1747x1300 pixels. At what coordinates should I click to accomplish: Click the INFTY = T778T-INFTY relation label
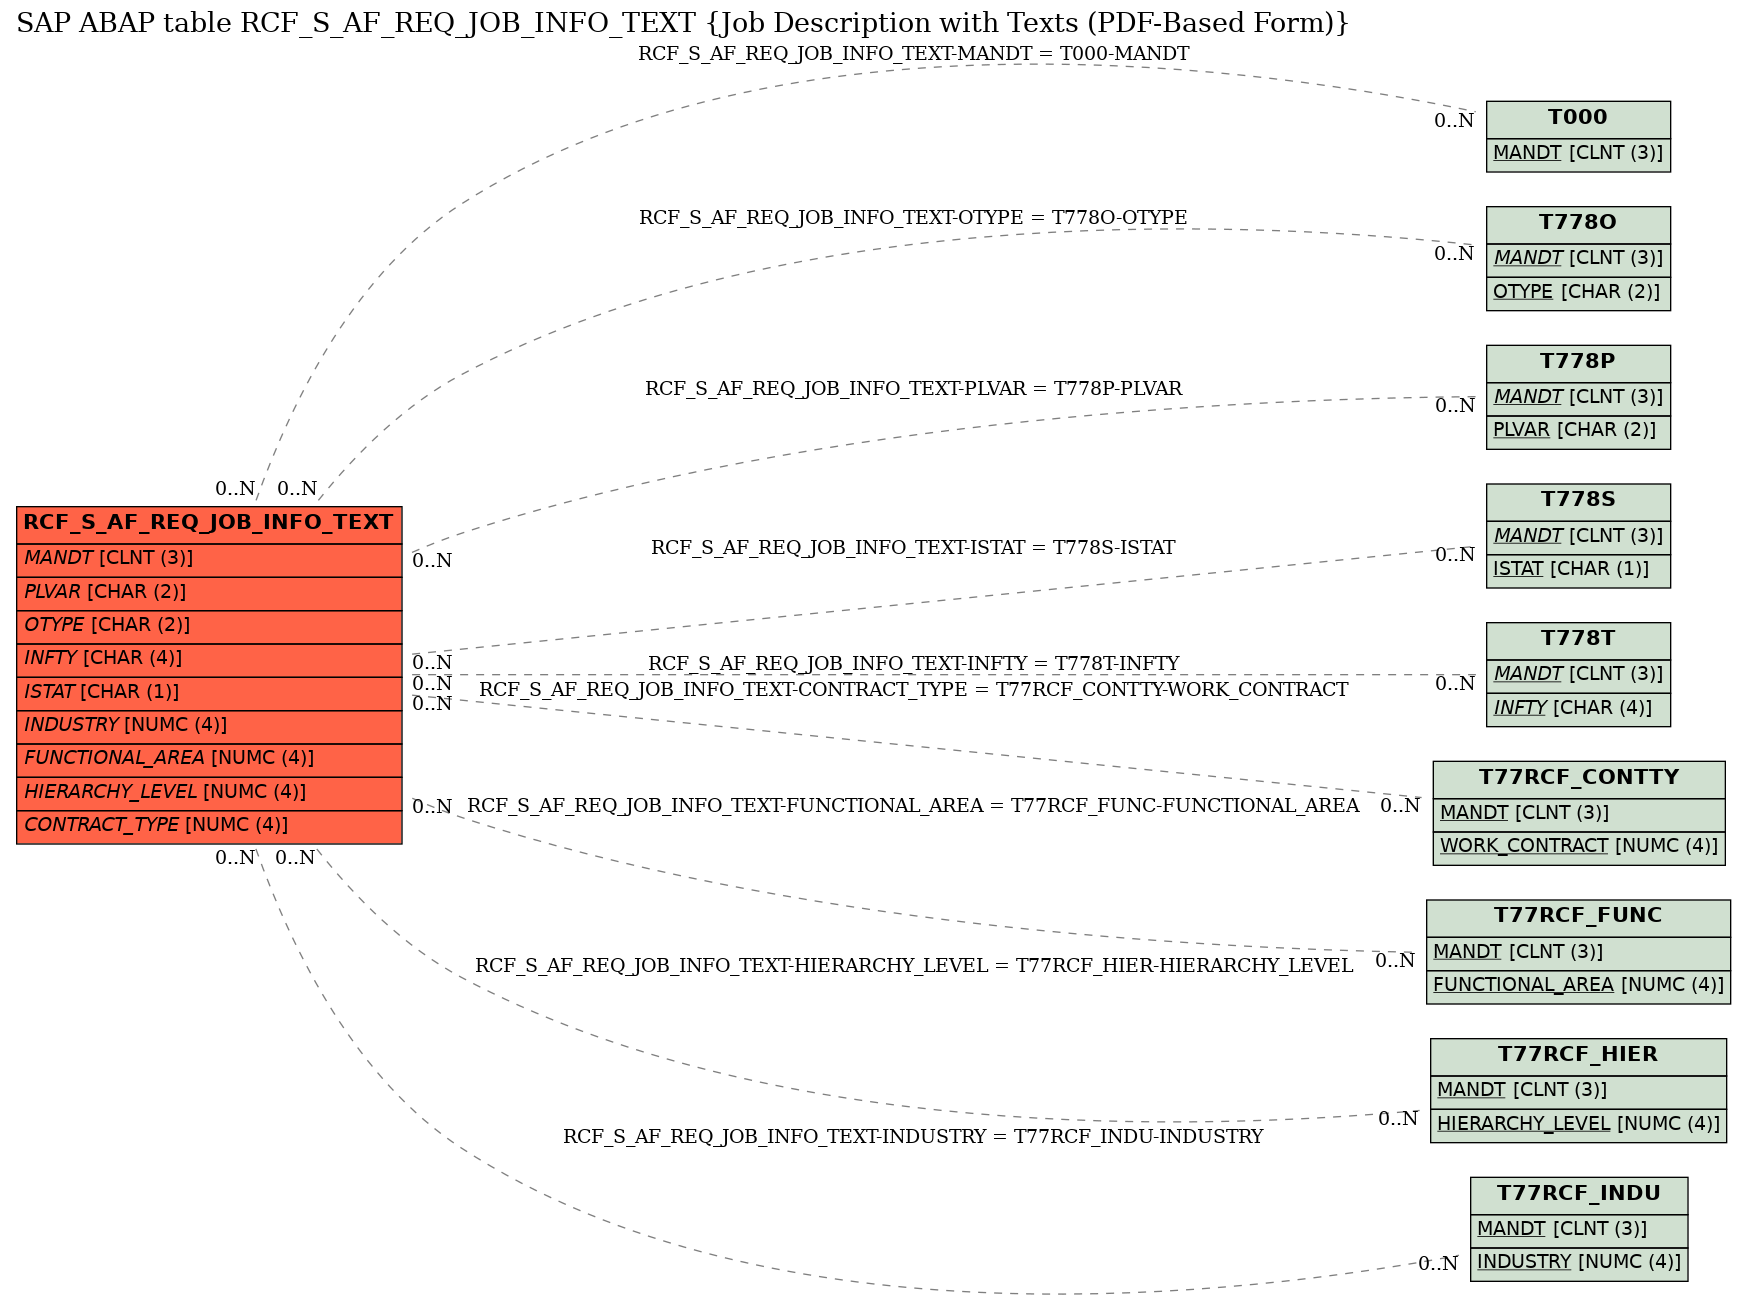[913, 664]
